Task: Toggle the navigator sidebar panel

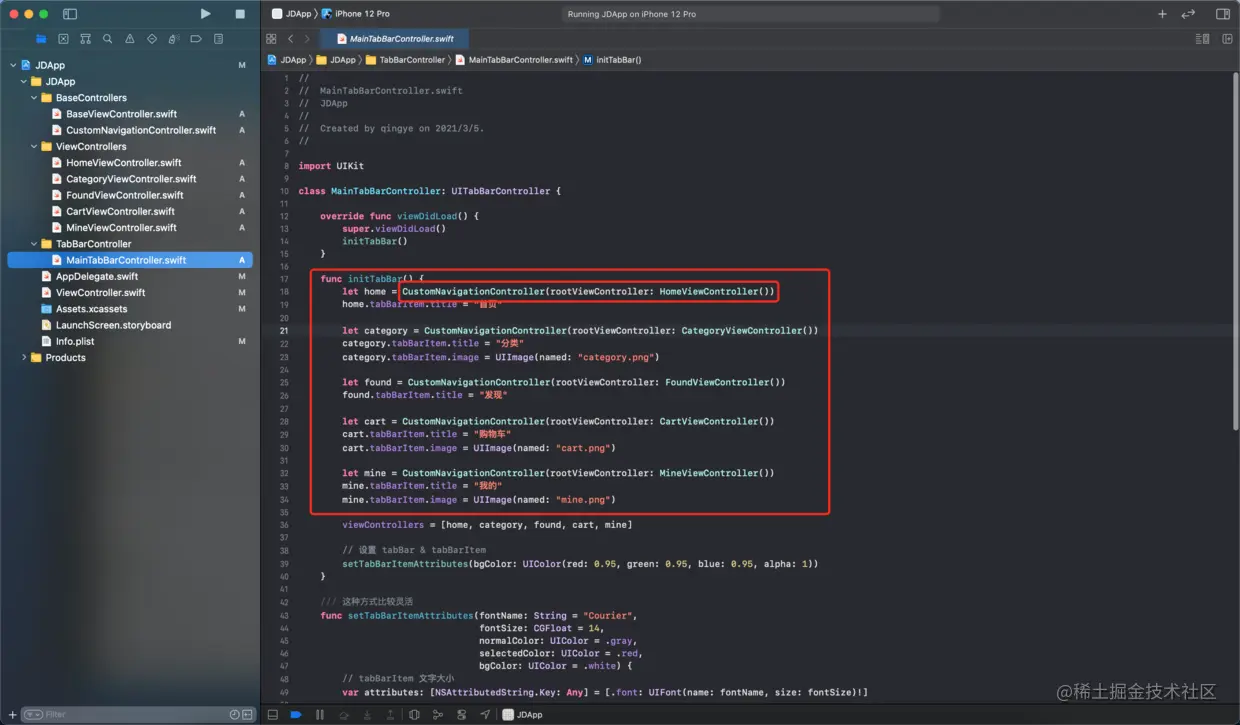Action: click(70, 14)
